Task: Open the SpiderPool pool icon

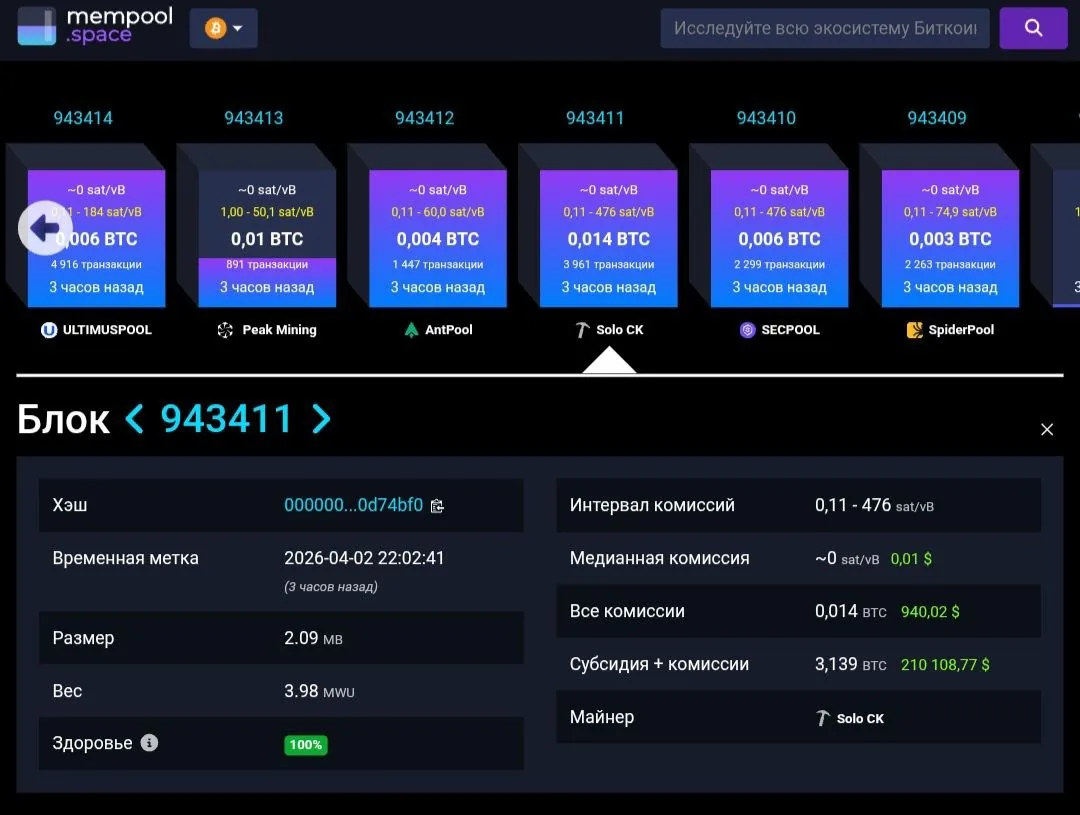Action: (914, 329)
